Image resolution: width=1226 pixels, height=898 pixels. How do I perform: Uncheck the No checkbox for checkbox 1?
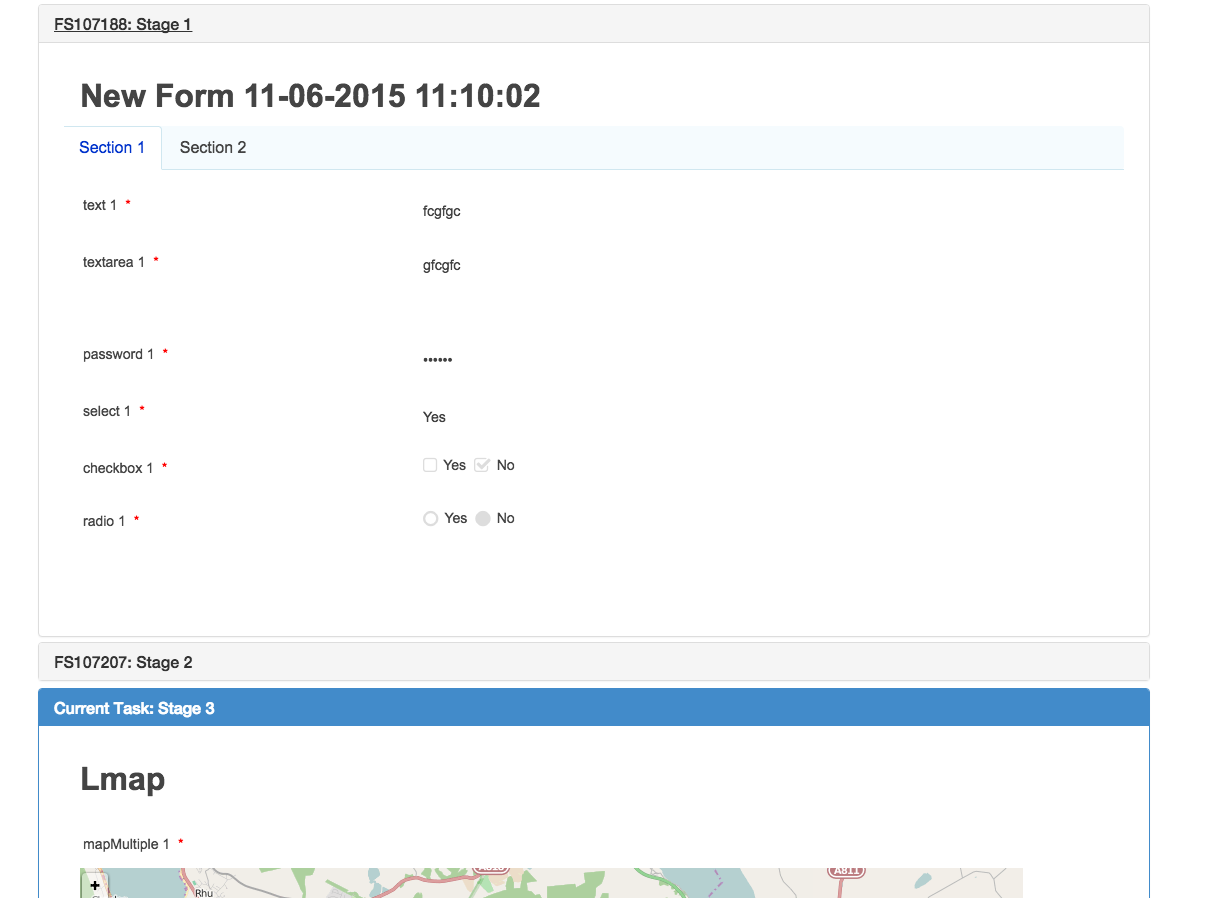tap(481, 465)
